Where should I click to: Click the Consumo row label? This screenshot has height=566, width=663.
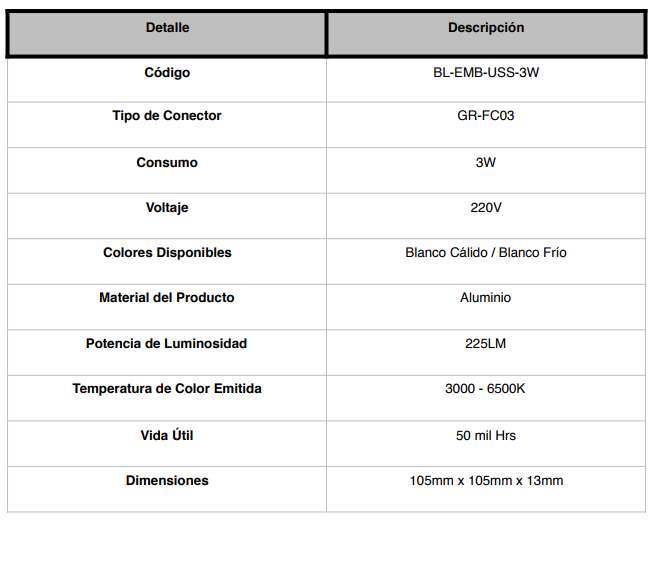click(x=167, y=163)
